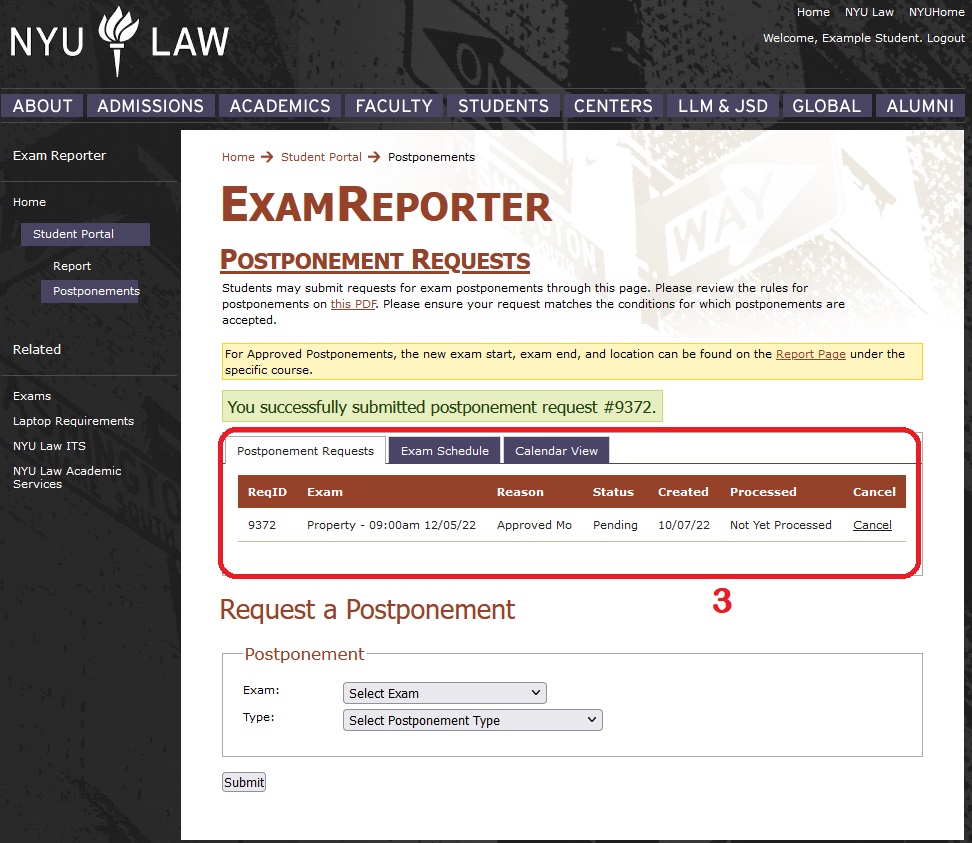Screen dimensions: 972x843
Task: Open the Calendar View tab
Action: (556, 451)
